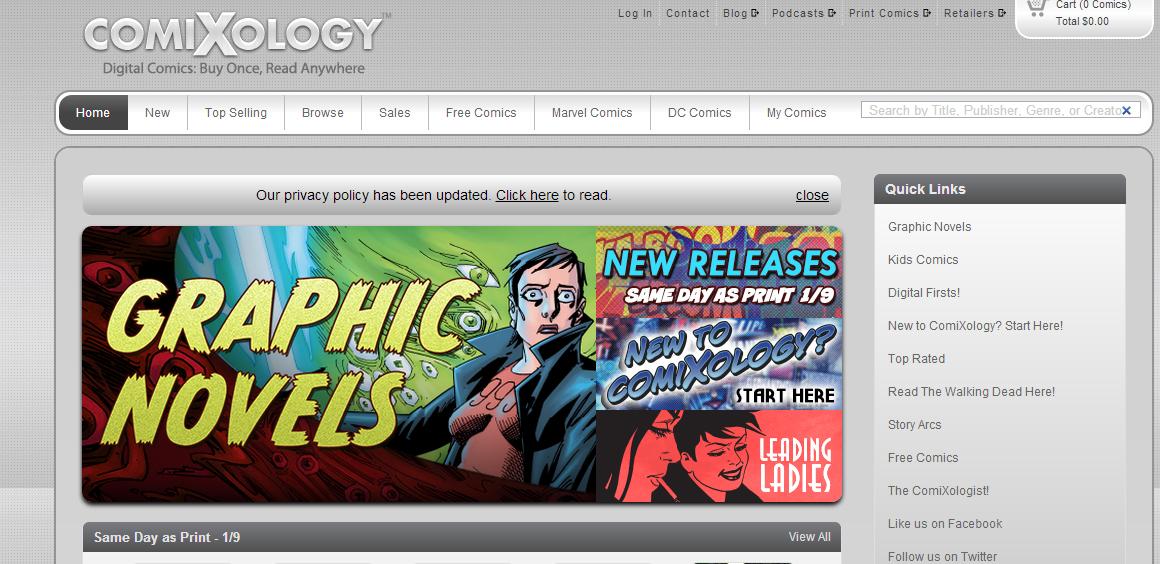The image size is (1160, 564).
Task: Close the privacy policy notice
Action: 812,195
